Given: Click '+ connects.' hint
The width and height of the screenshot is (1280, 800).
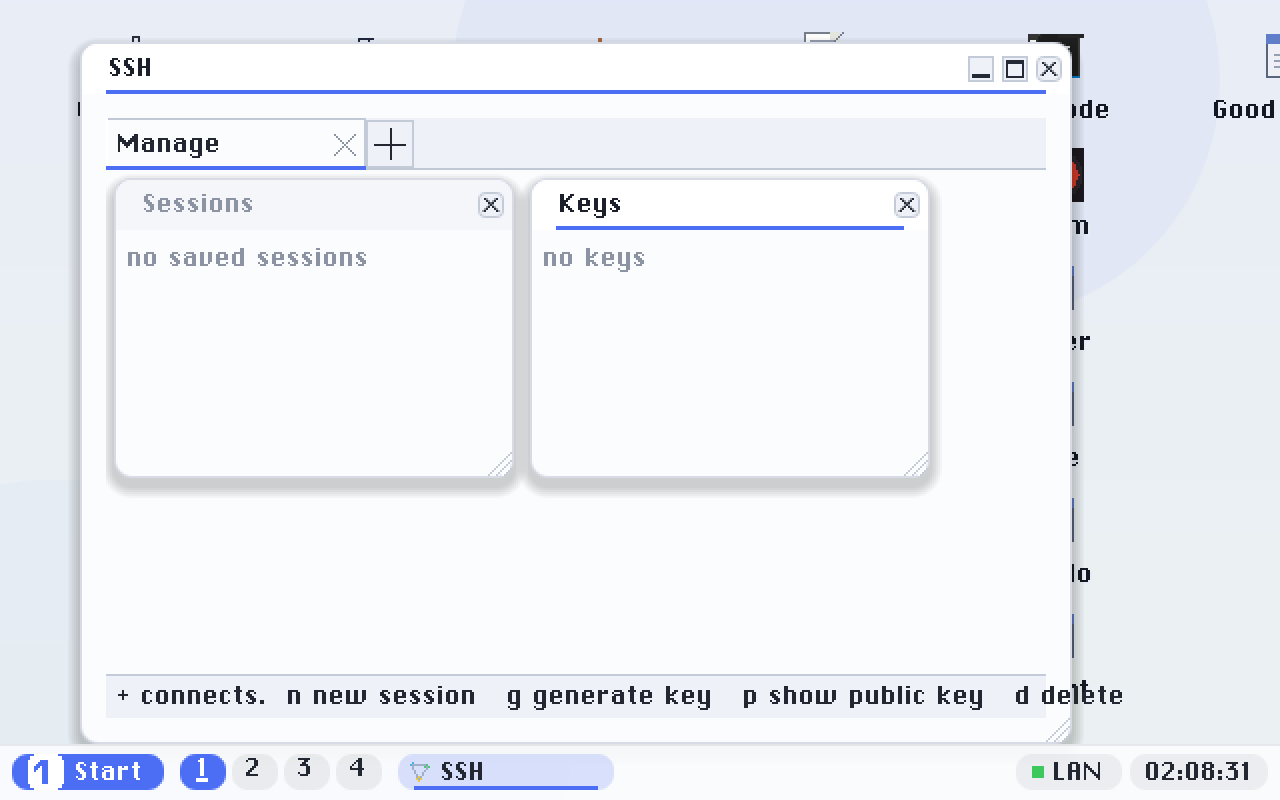Looking at the screenshot, I should pos(191,696).
